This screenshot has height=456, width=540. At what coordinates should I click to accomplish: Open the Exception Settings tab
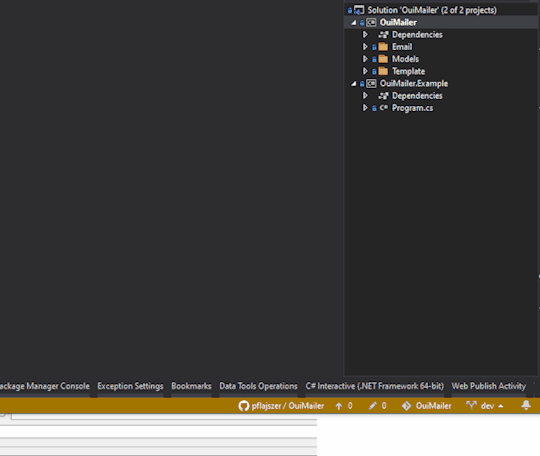pos(130,386)
